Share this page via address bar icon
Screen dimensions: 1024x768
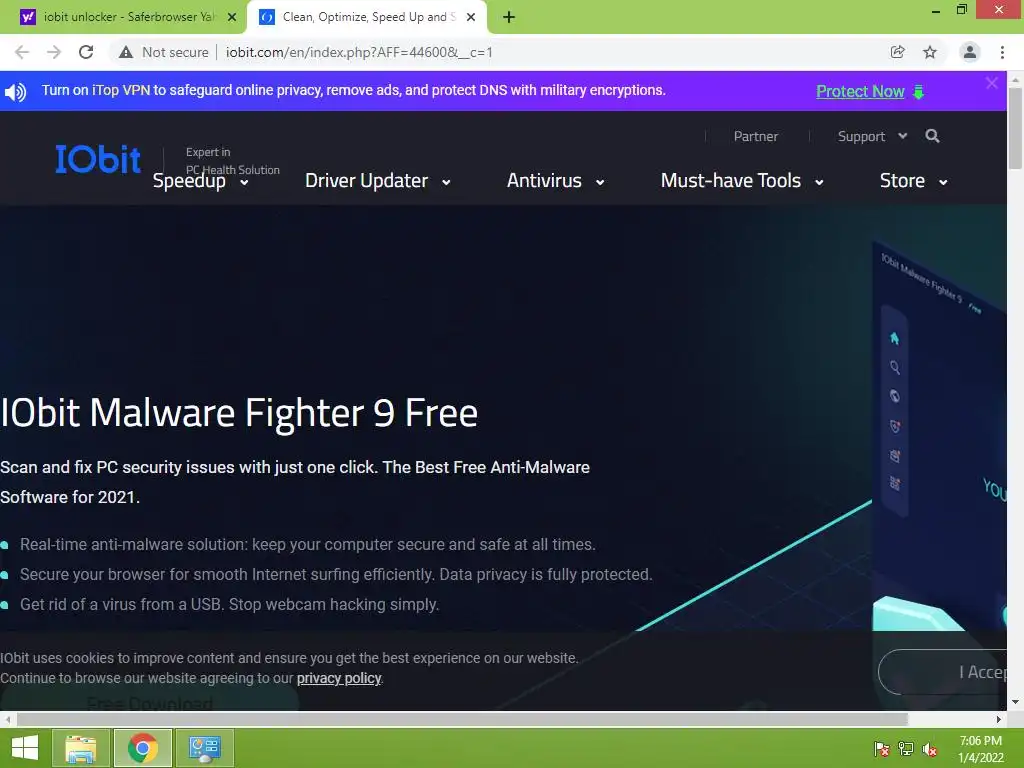(897, 52)
